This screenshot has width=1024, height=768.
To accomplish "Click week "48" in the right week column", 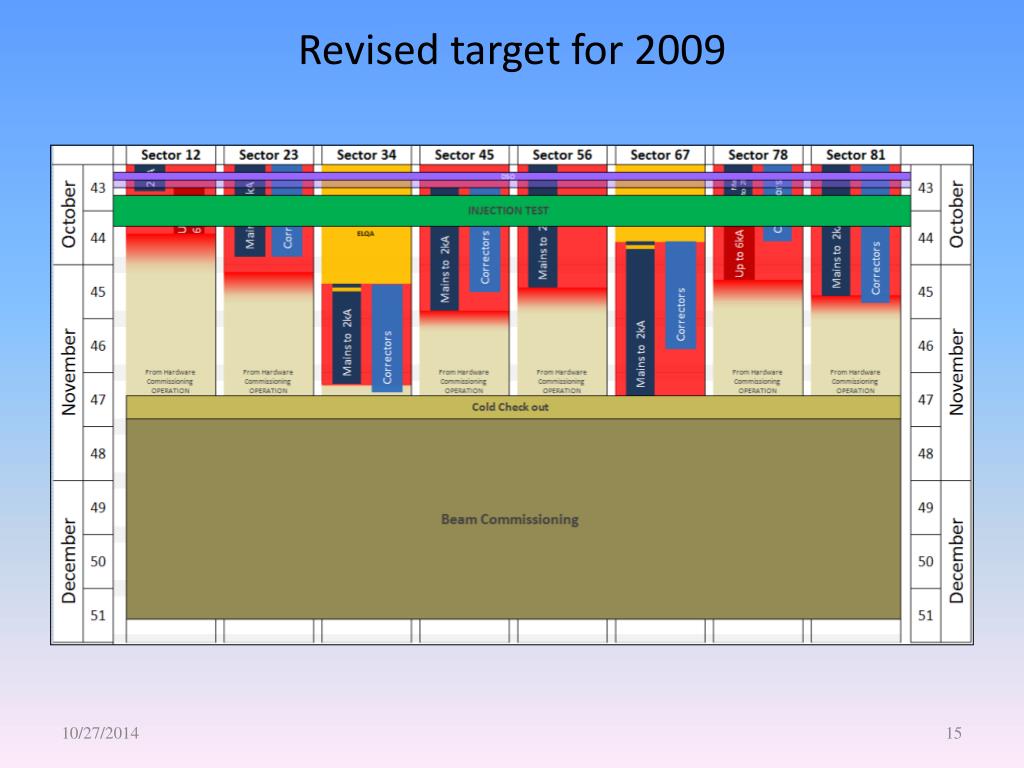I will click(925, 454).
